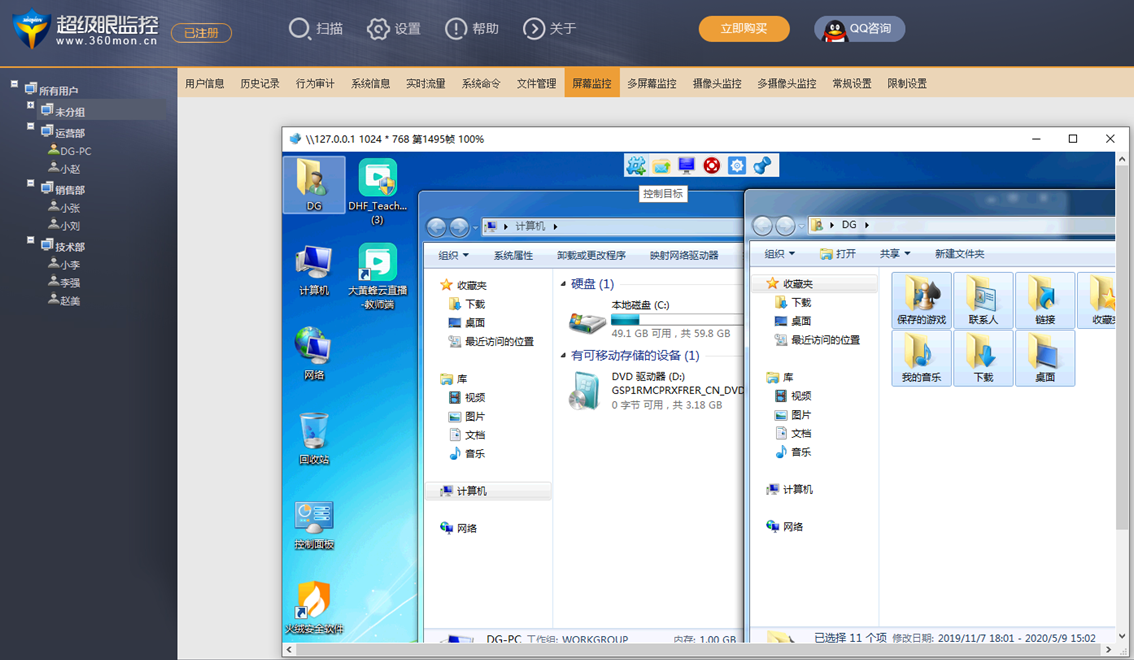
Task: Select the DG folder icon on remote desktop
Action: (314, 184)
